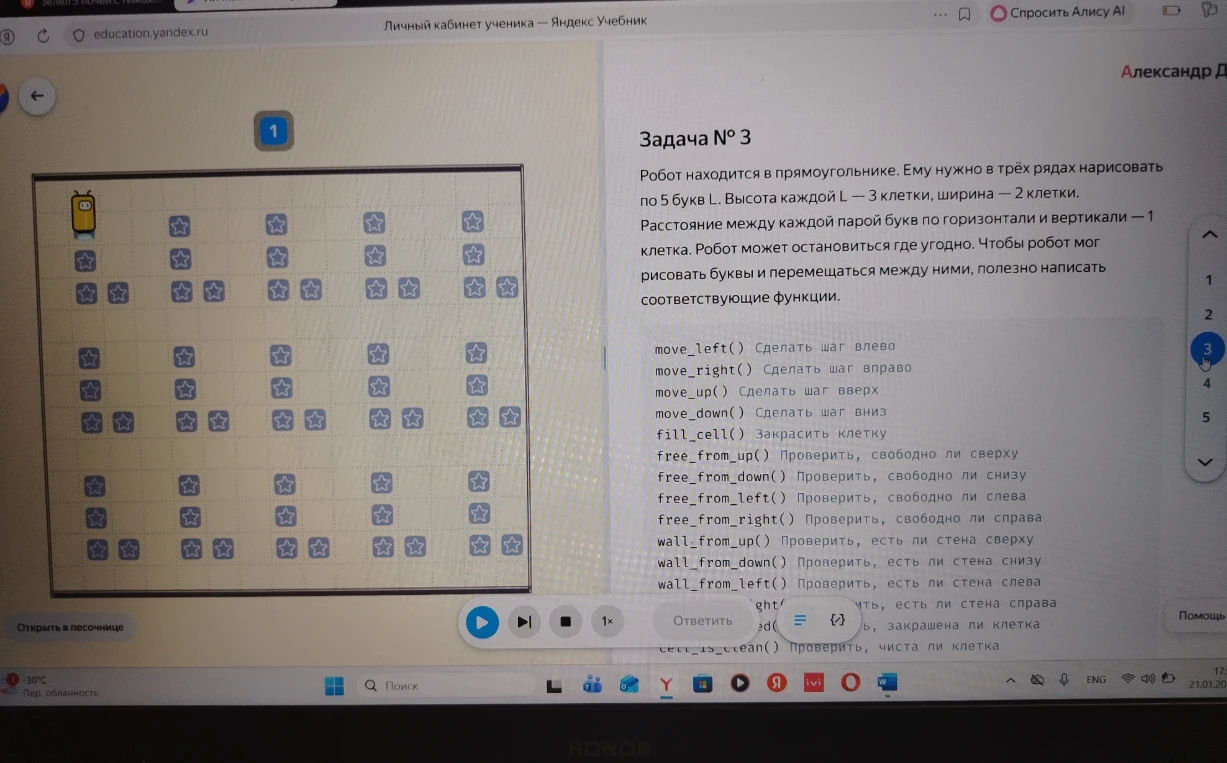Click the wall_from_down() command text
The width and height of the screenshot is (1227, 763).
pyautogui.click(x=722, y=562)
